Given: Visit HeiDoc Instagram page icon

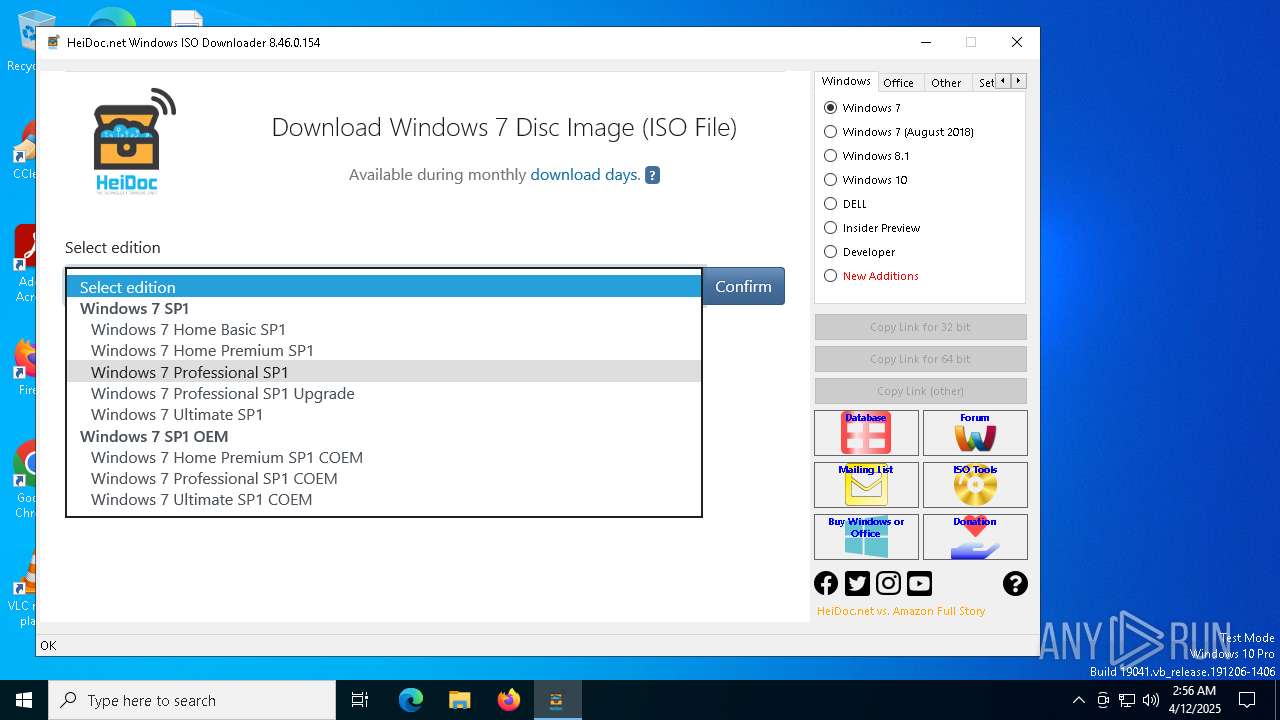Looking at the screenshot, I should point(888,583).
